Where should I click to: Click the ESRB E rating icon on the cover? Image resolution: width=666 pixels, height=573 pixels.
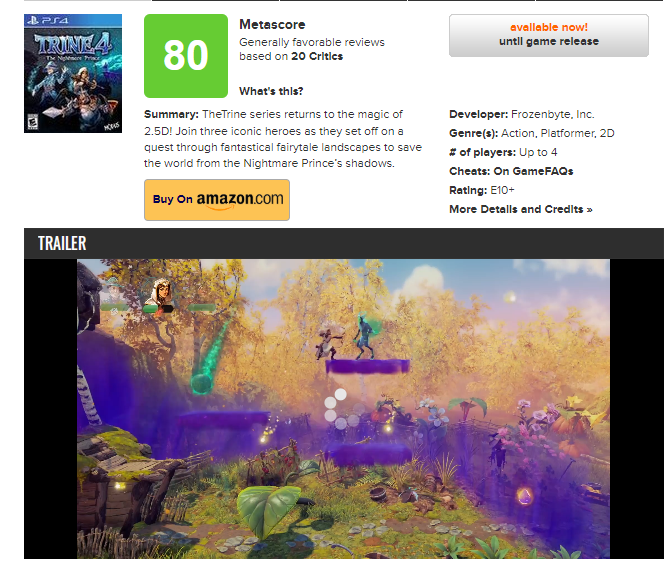tap(32, 122)
